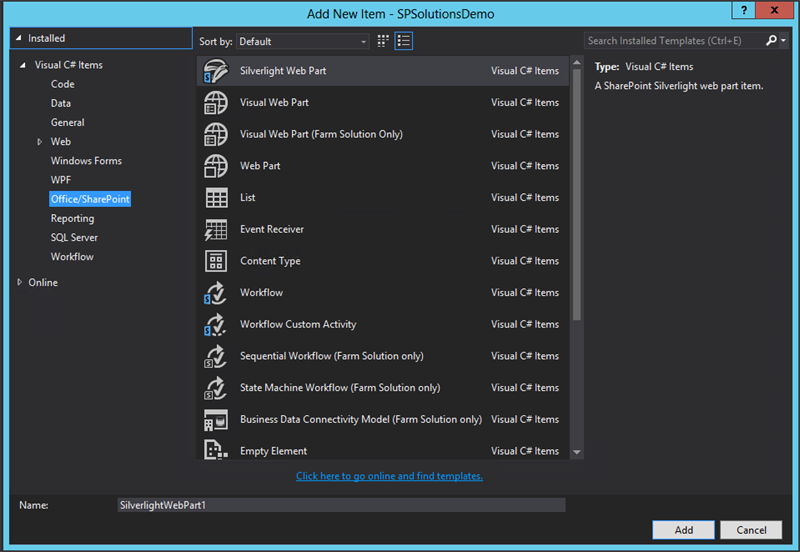Expand the Online templates section
The image size is (800, 552).
tap(20, 283)
